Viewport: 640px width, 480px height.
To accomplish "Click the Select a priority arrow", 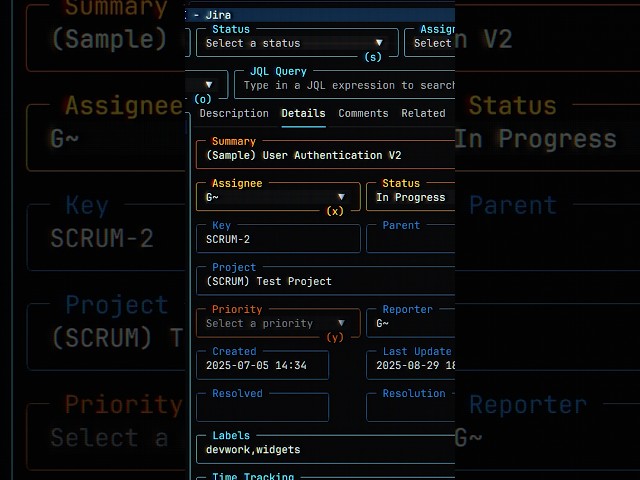I will pos(341,323).
